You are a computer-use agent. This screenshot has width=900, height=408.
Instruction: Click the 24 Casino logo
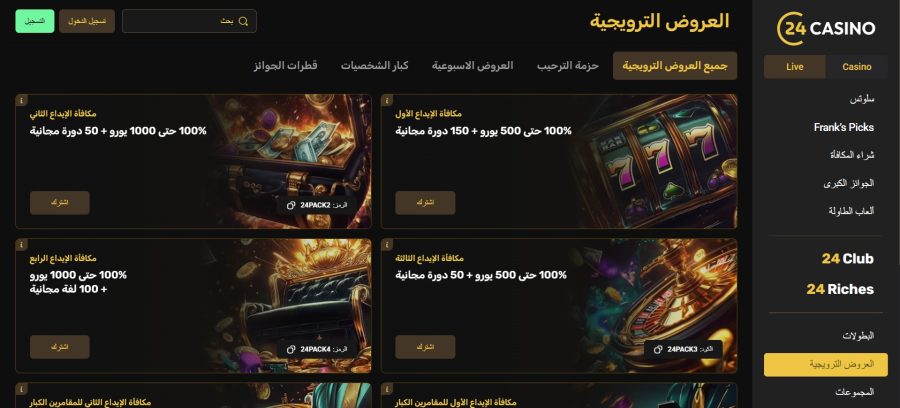coord(826,28)
